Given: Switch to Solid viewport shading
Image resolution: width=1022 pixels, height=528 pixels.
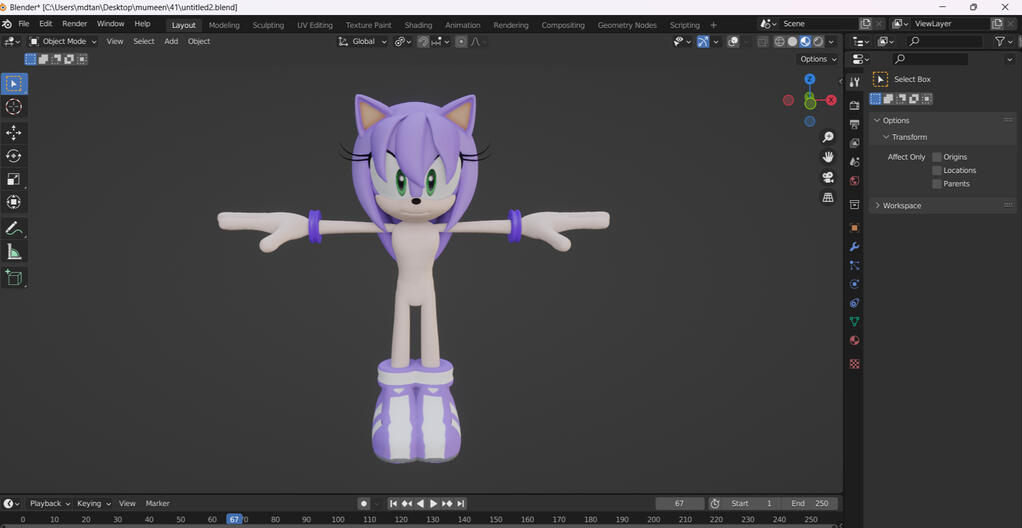Looking at the screenshot, I should pos(793,42).
